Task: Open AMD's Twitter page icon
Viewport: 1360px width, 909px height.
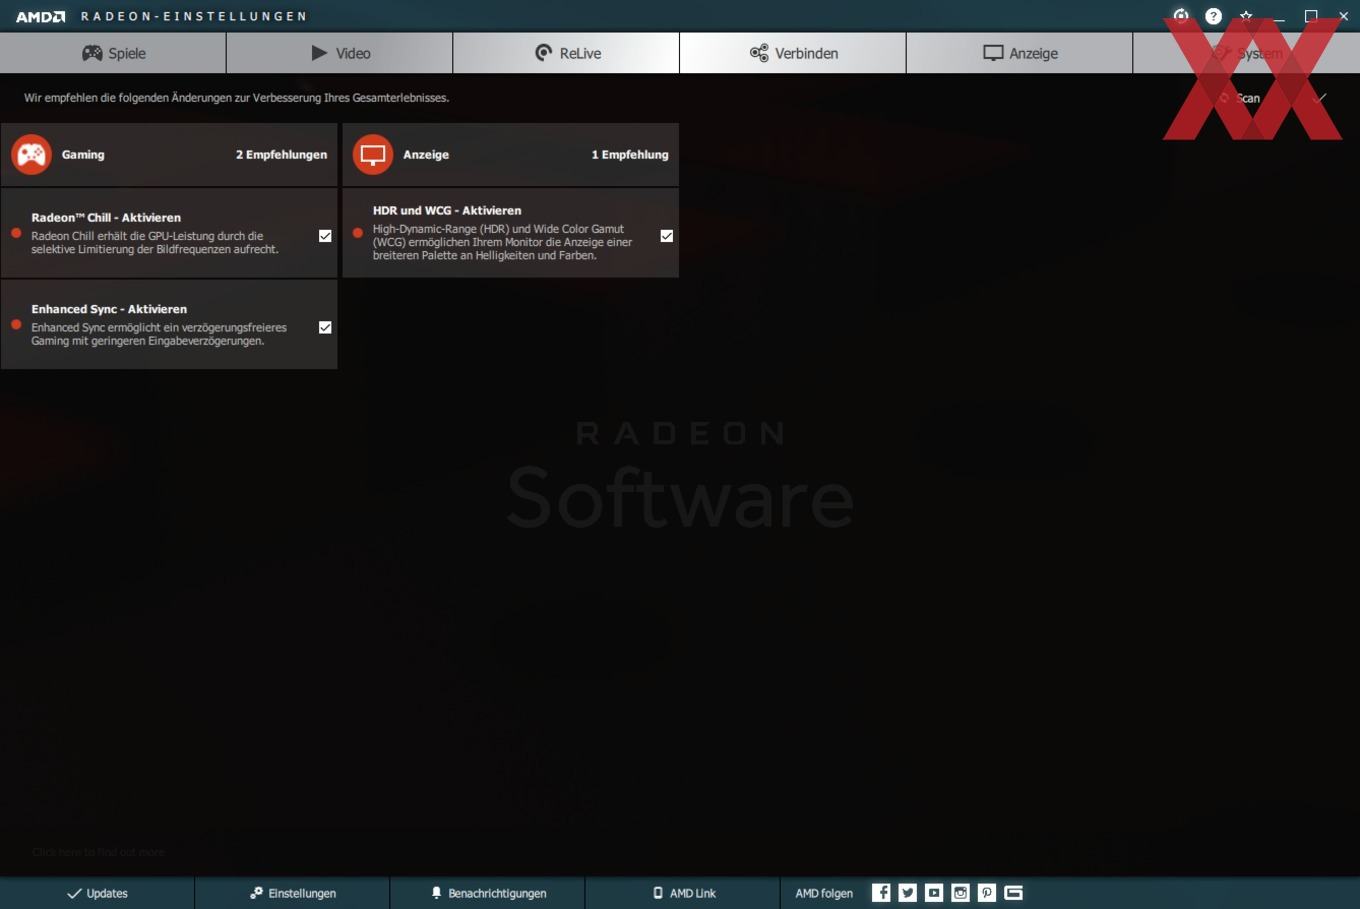Action: (907, 893)
